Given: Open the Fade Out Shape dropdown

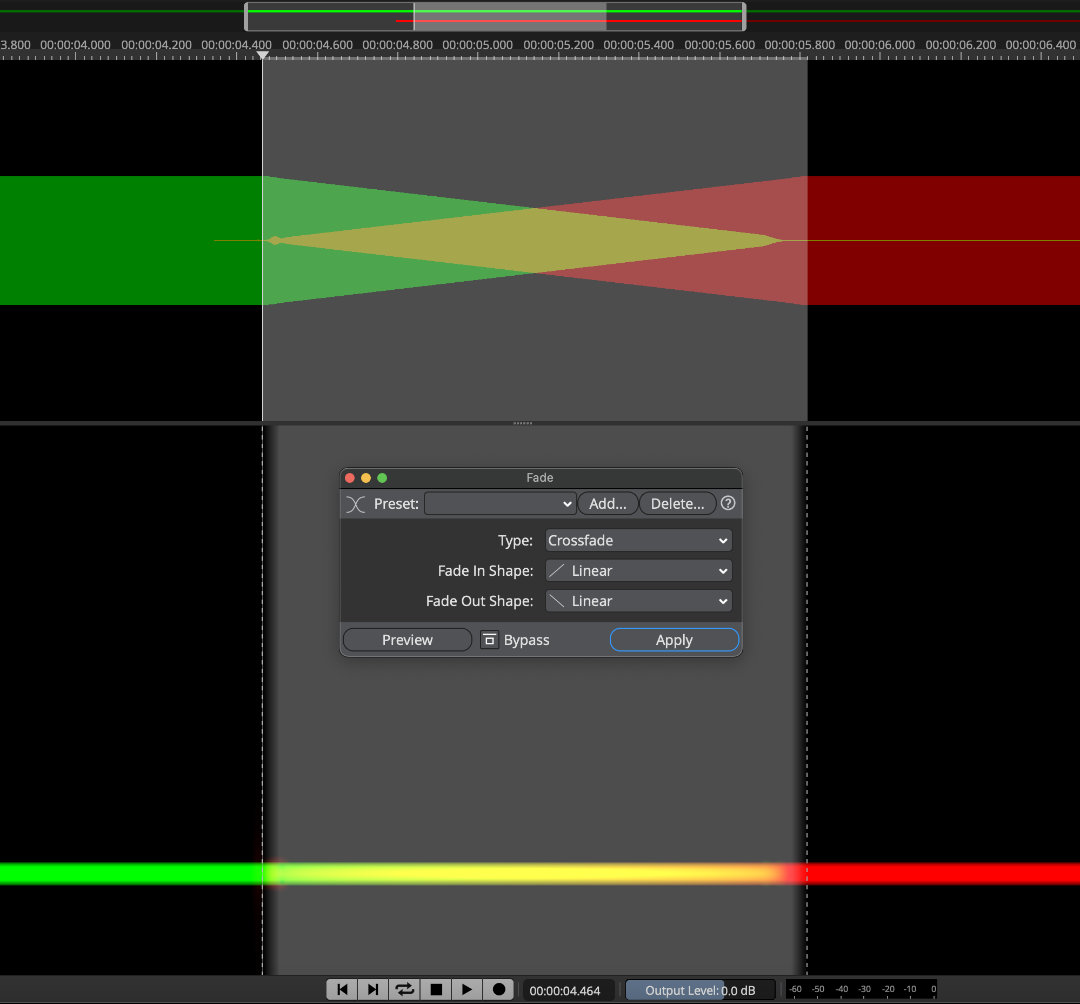Looking at the screenshot, I should [x=638, y=601].
